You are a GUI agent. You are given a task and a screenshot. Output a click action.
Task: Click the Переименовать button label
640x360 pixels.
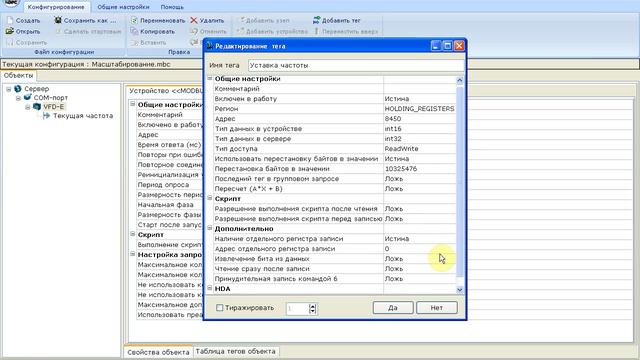pyautogui.click(x=162, y=20)
